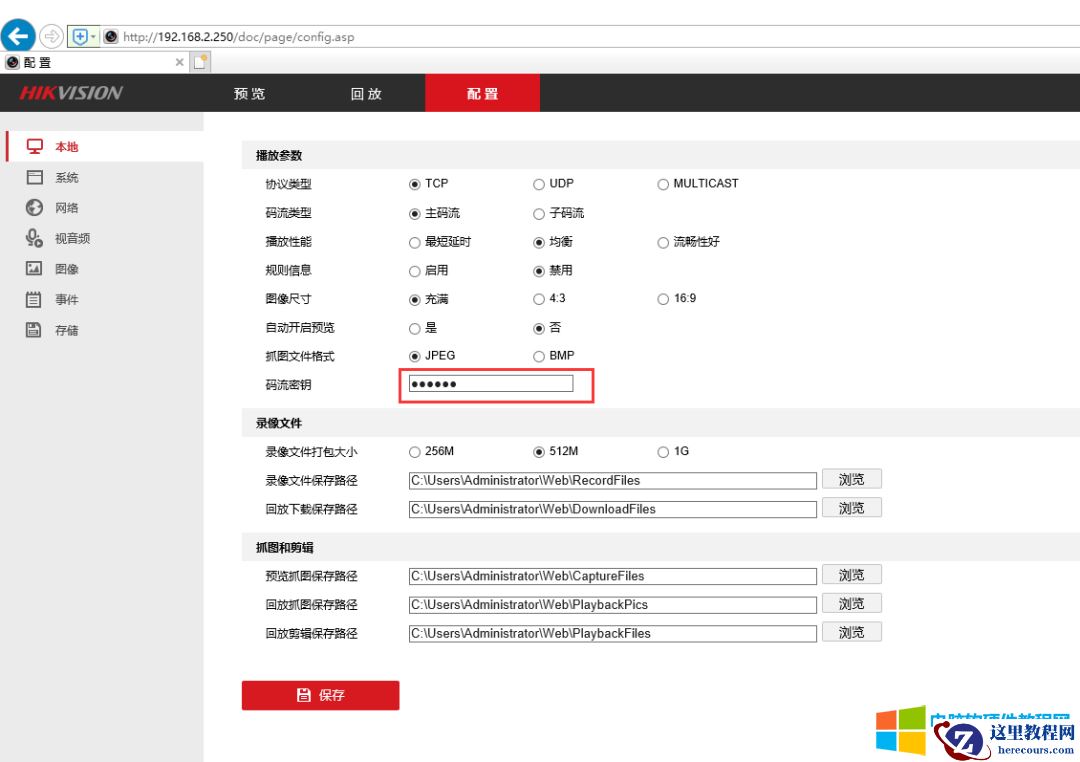Choose BMP as the snapshot format
The image size is (1080, 762).
coord(538,355)
